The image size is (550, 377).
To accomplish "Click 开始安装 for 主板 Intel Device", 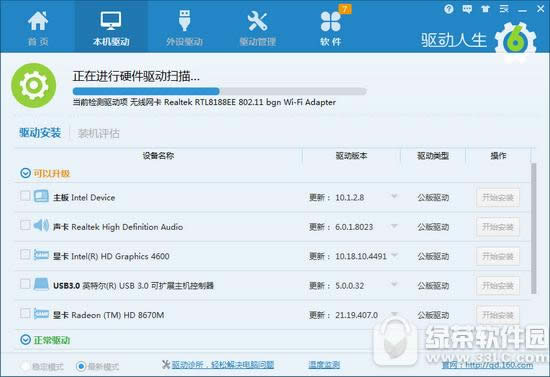I will (498, 198).
